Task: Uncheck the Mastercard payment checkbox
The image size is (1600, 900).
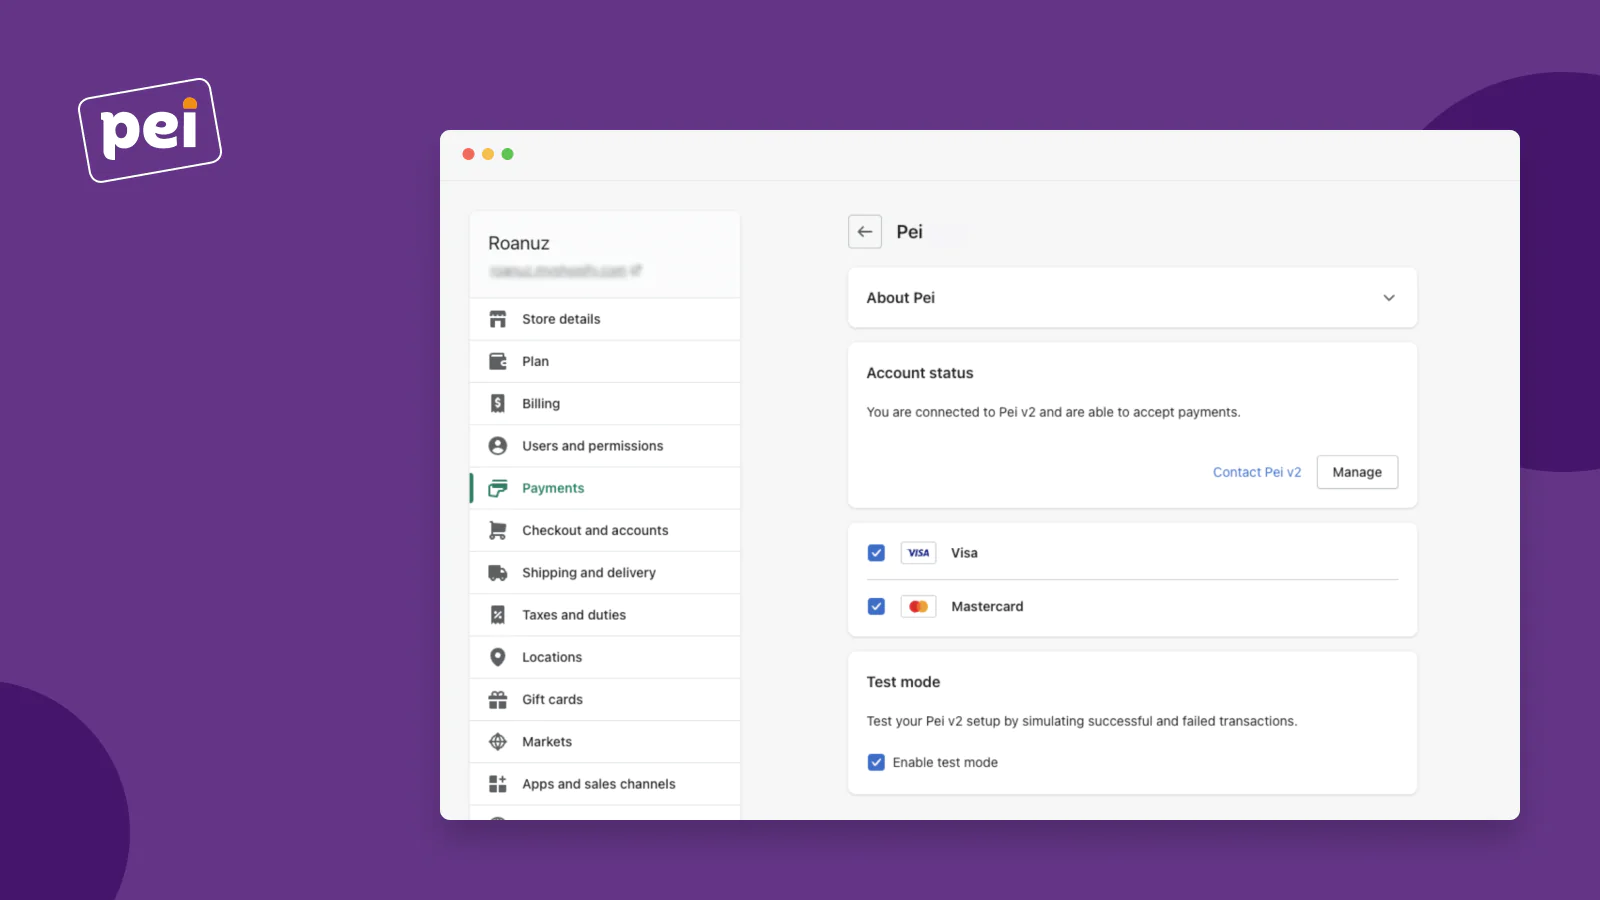Action: coord(876,607)
